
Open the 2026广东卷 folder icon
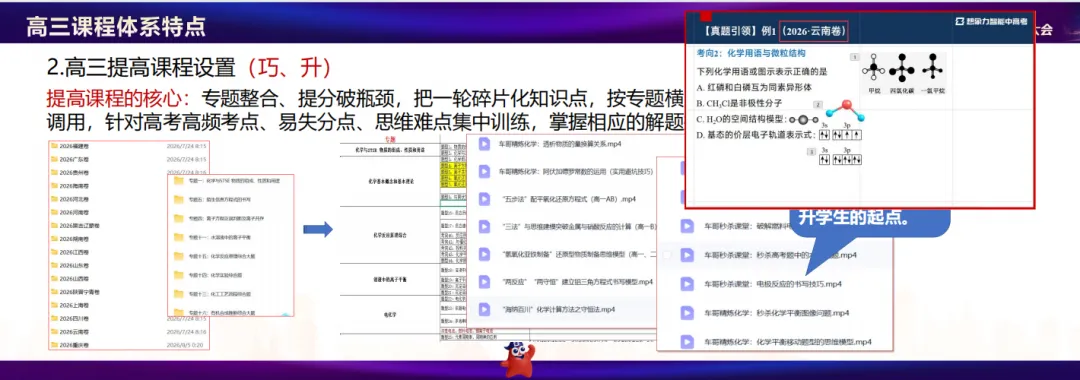[x=54, y=160]
